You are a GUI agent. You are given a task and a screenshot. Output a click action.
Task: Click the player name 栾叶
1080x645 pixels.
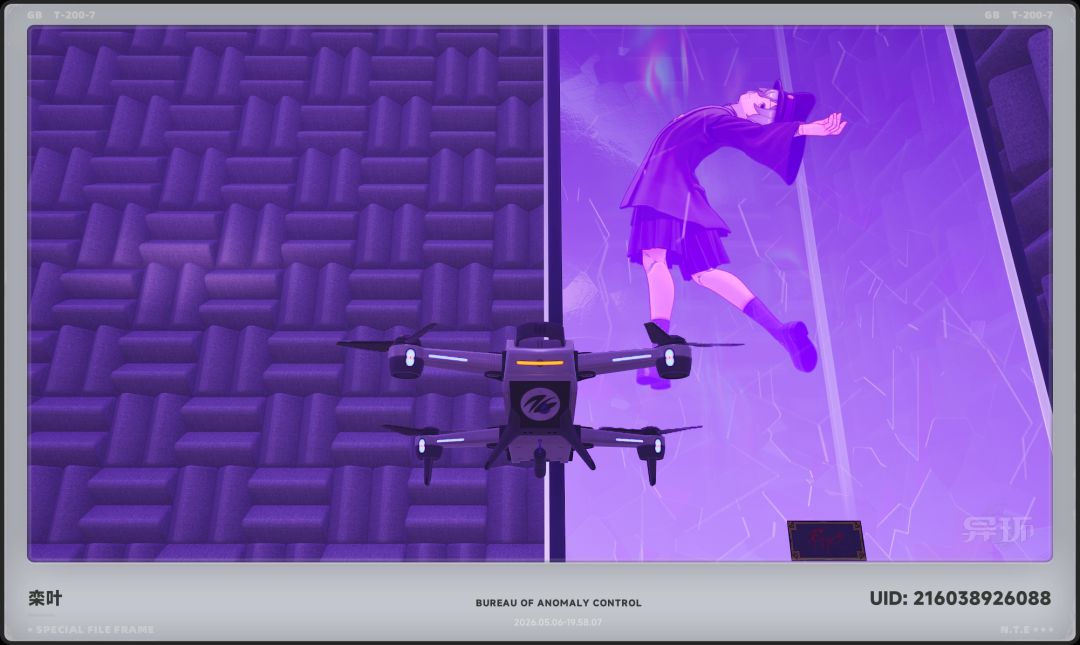click(x=45, y=598)
